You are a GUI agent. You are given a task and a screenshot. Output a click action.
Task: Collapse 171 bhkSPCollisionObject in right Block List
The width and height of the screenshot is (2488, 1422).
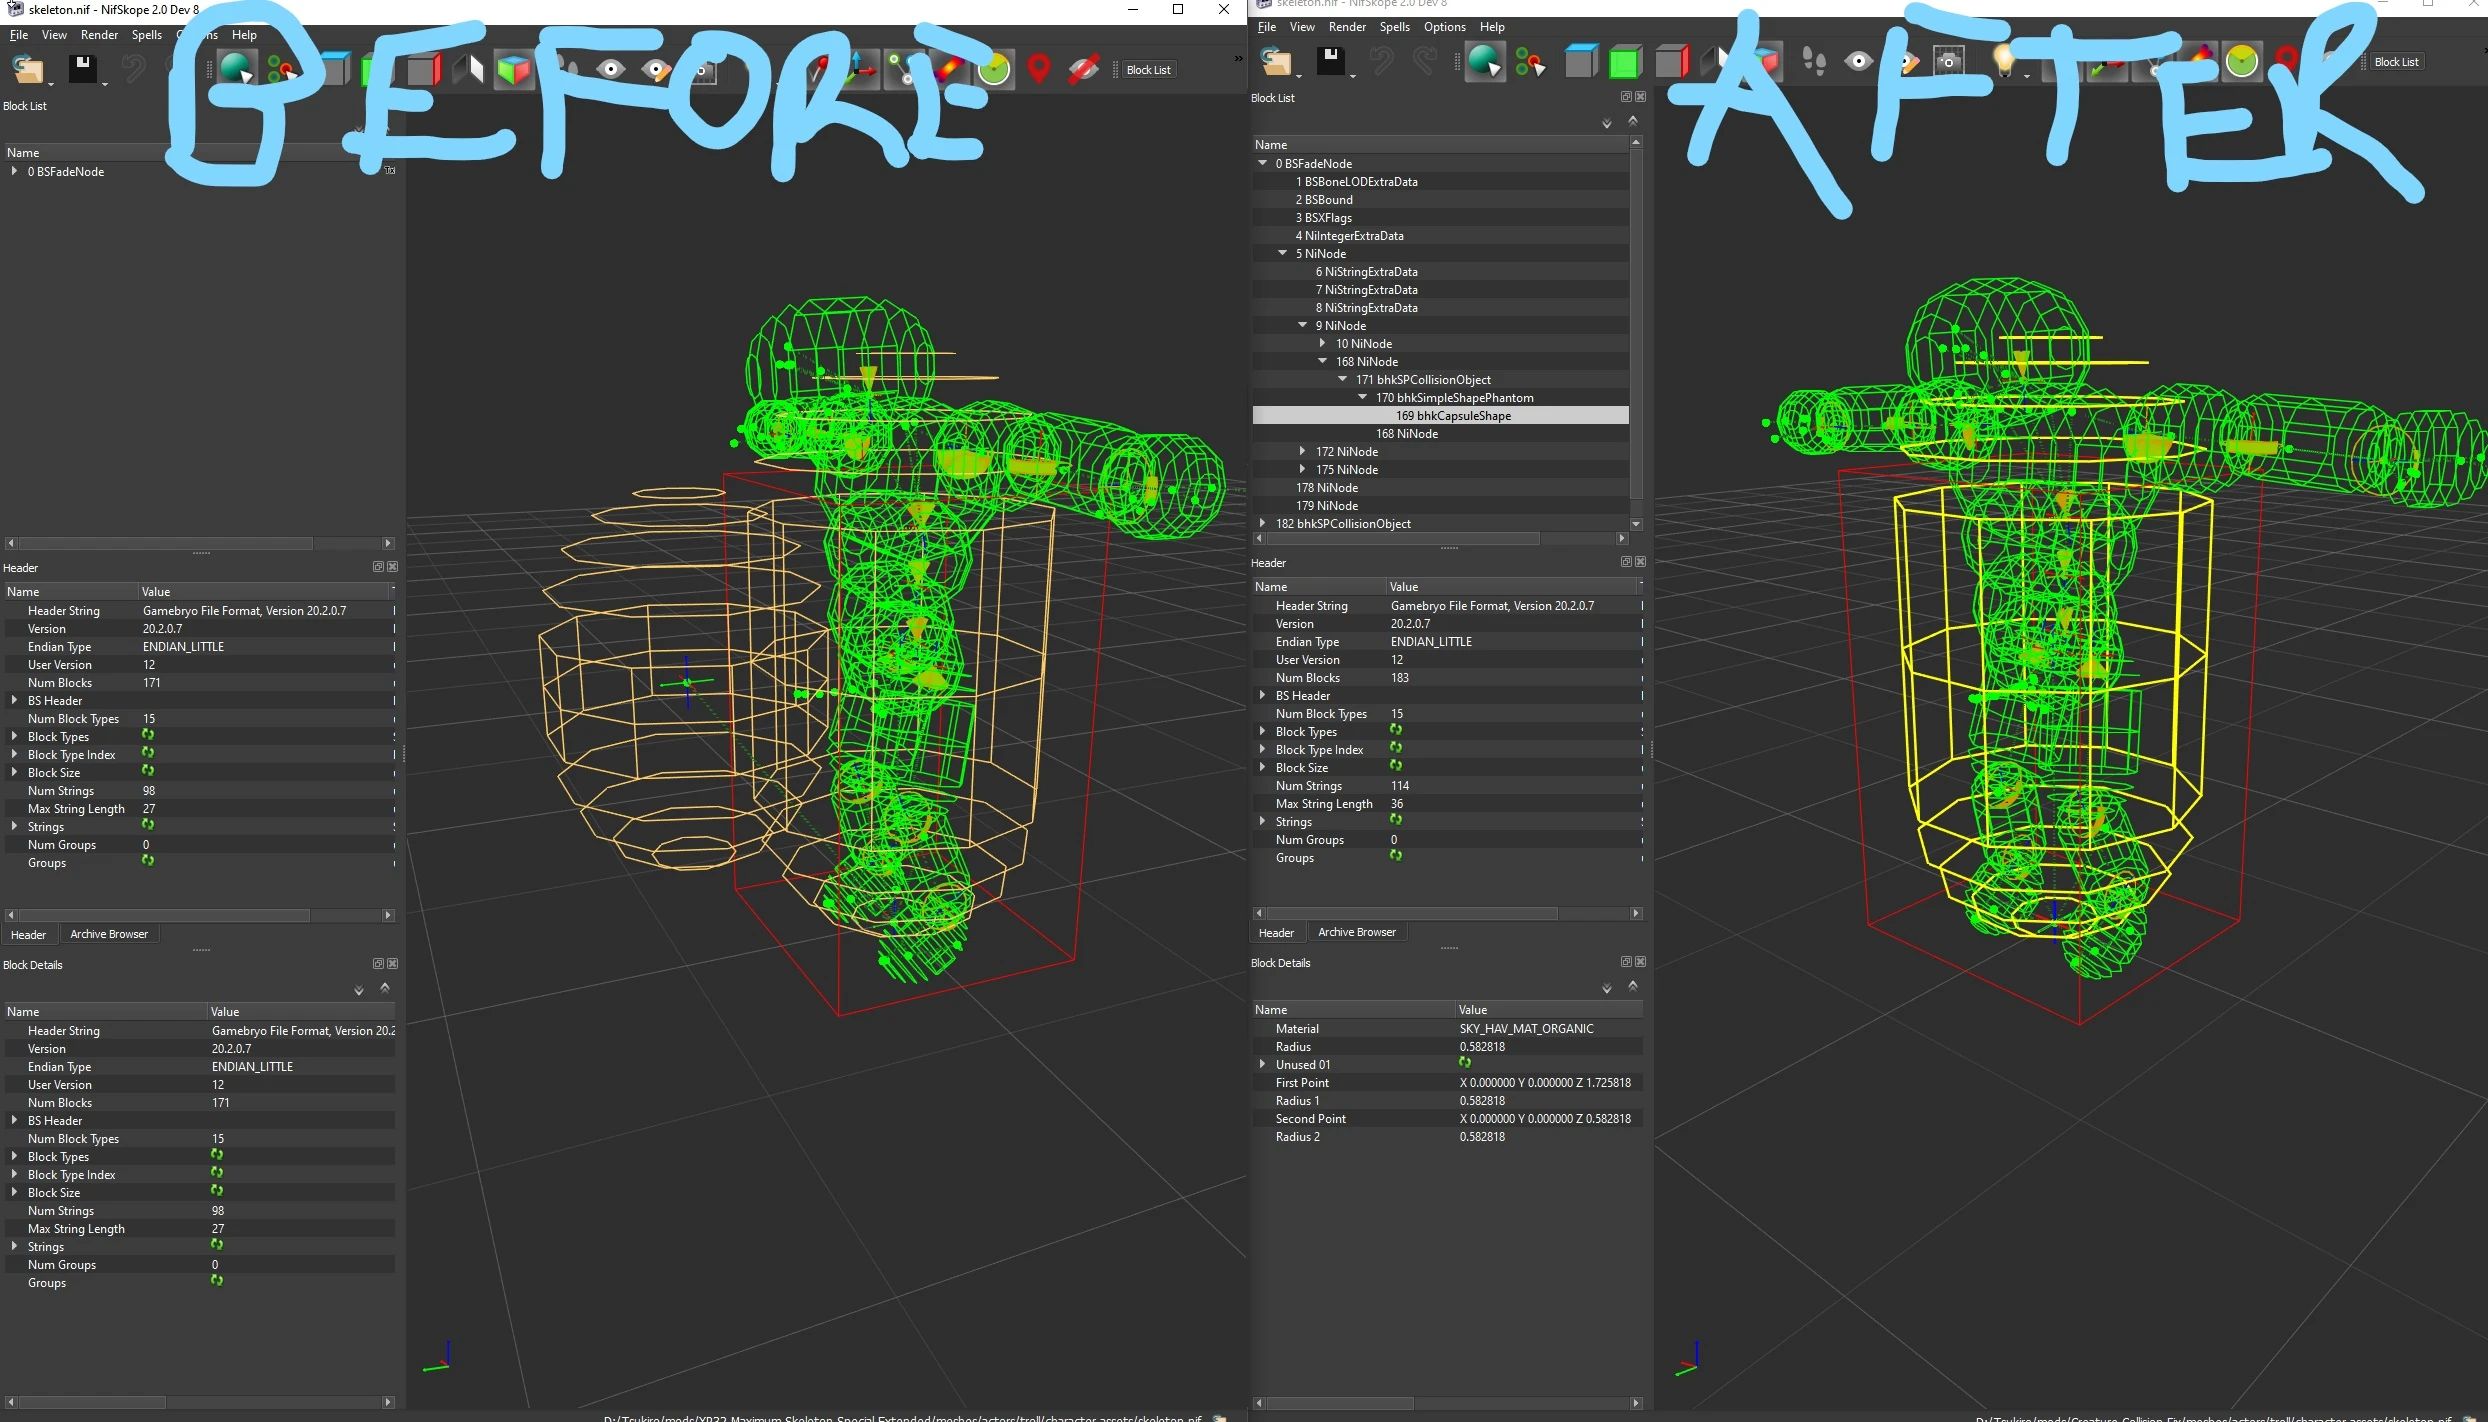1342,380
